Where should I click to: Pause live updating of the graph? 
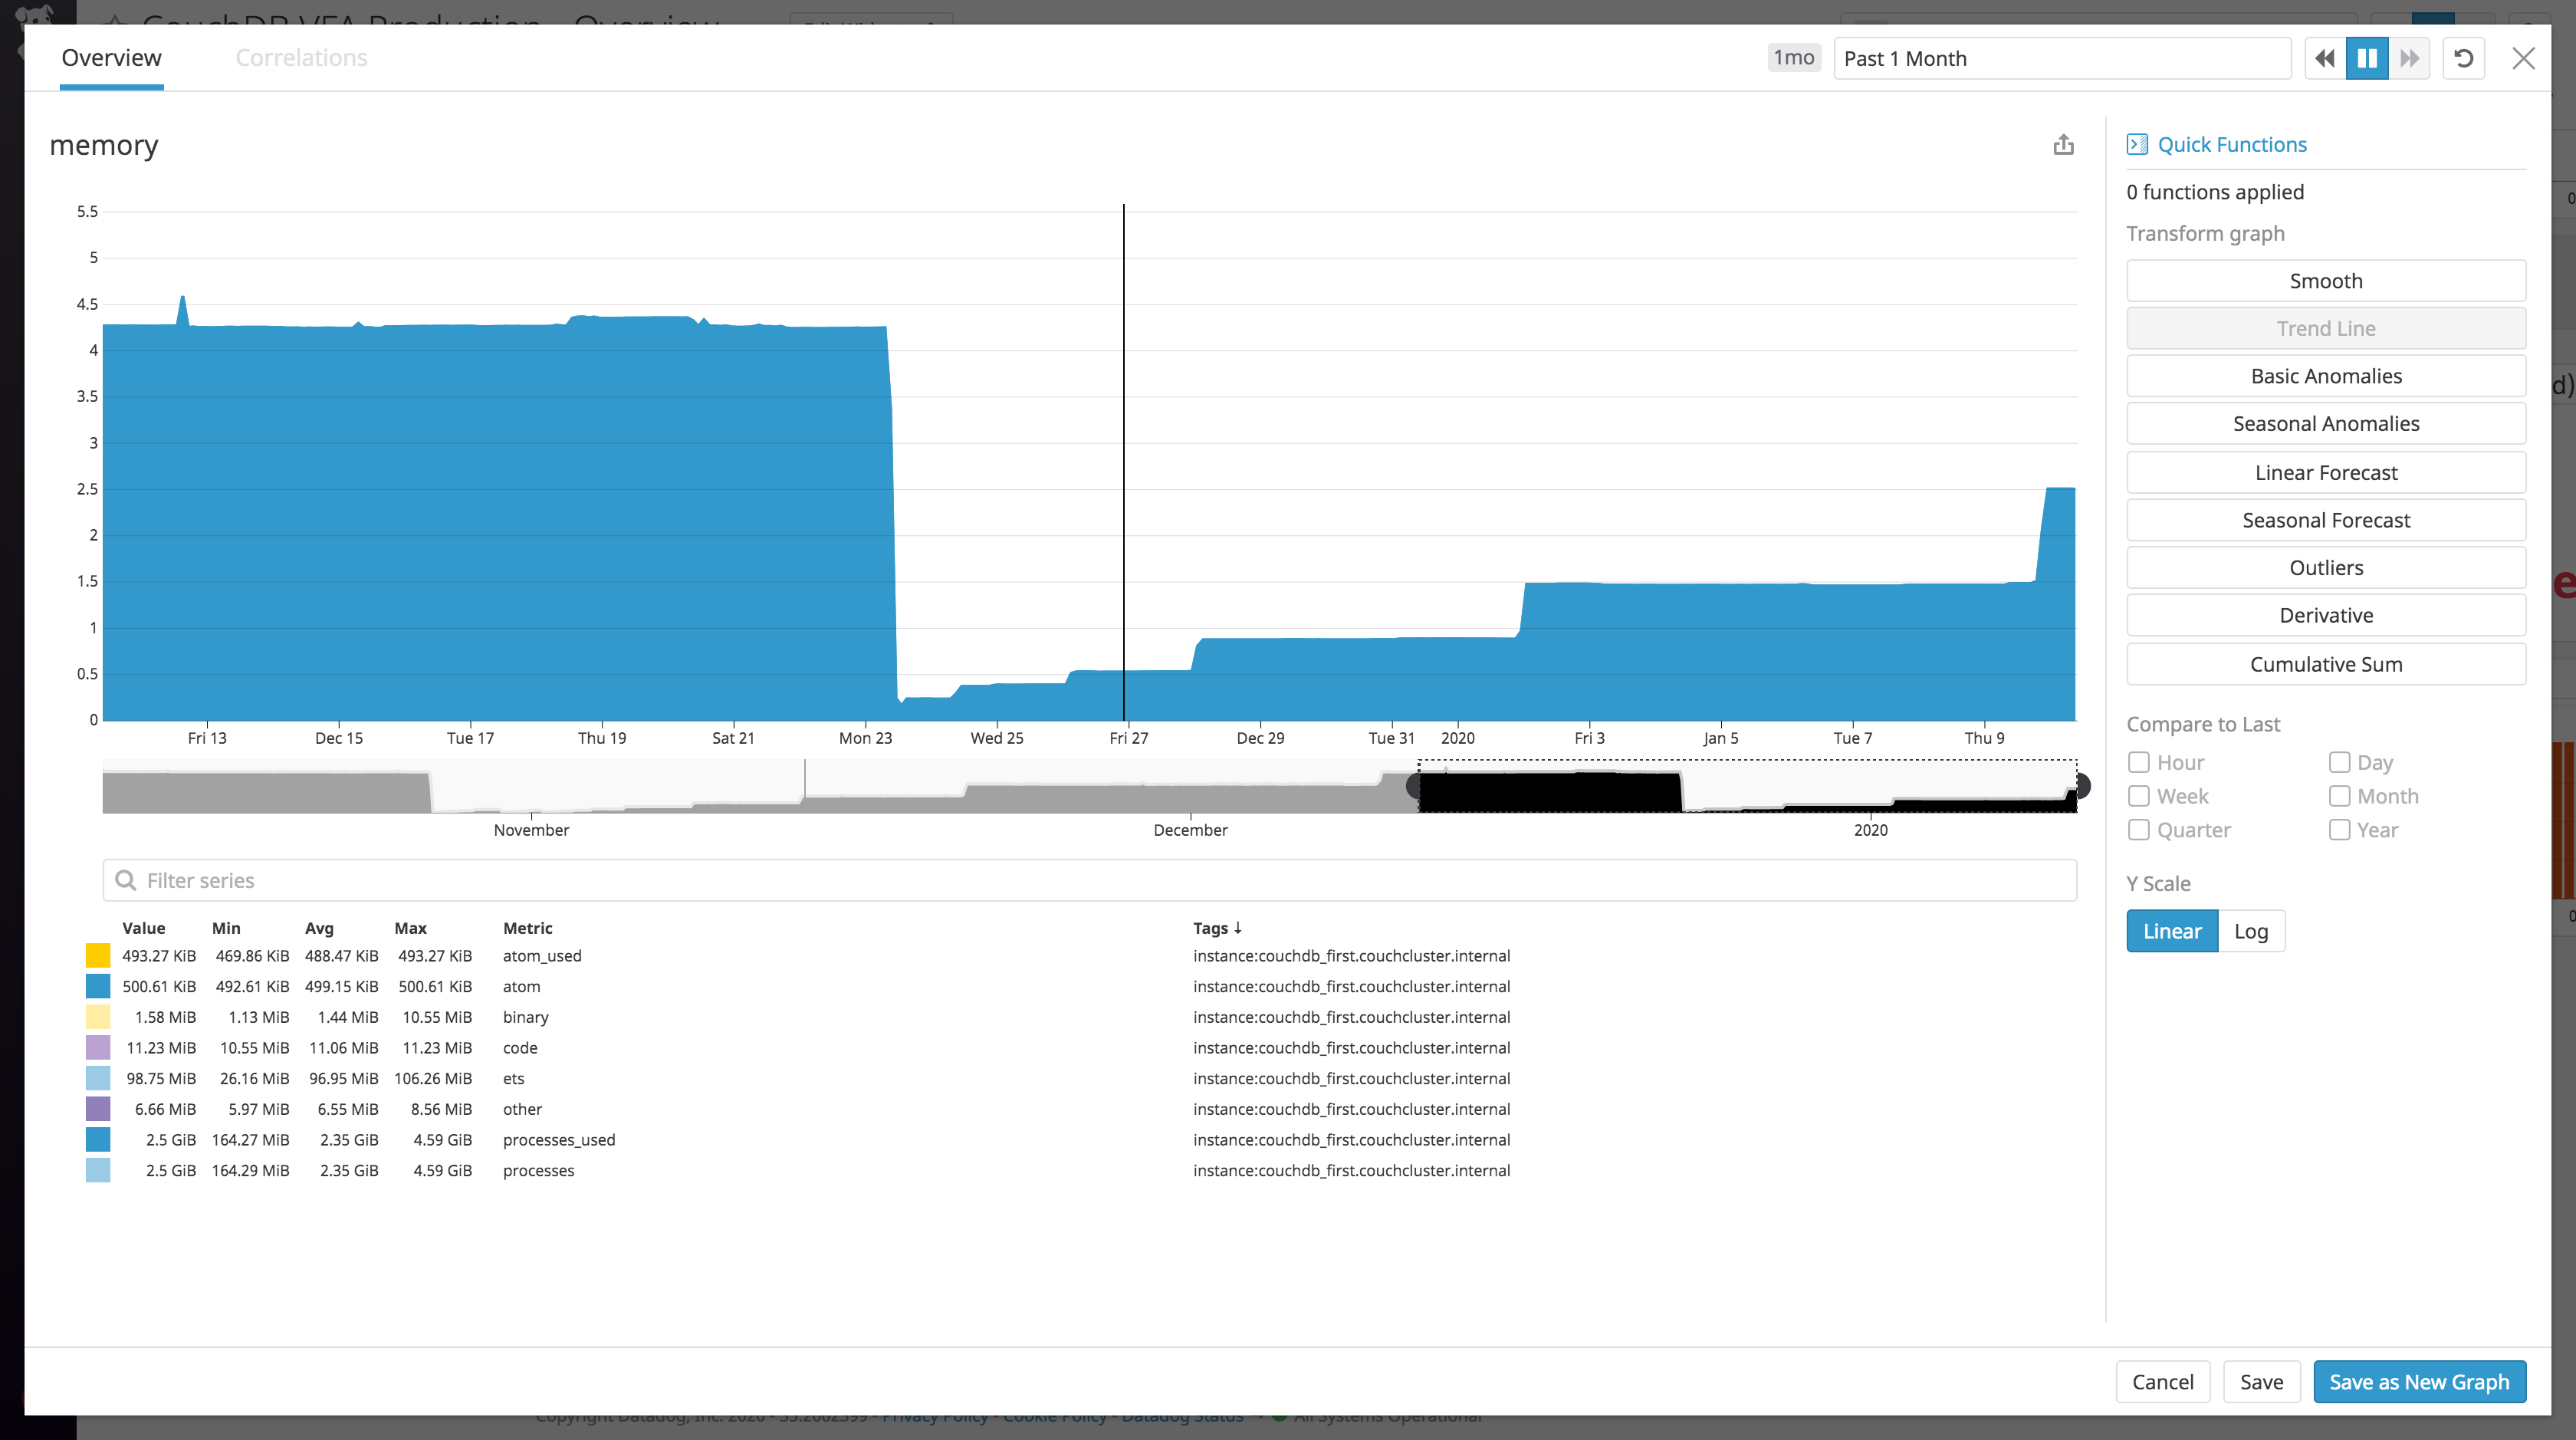tap(2367, 58)
